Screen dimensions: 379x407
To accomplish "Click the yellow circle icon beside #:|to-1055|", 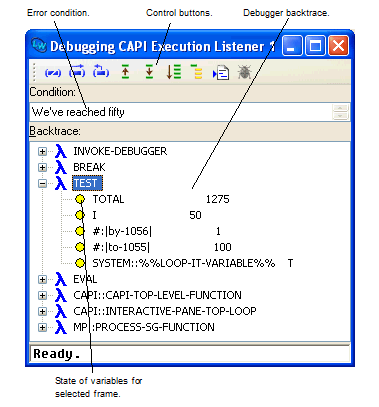I will [80, 247].
